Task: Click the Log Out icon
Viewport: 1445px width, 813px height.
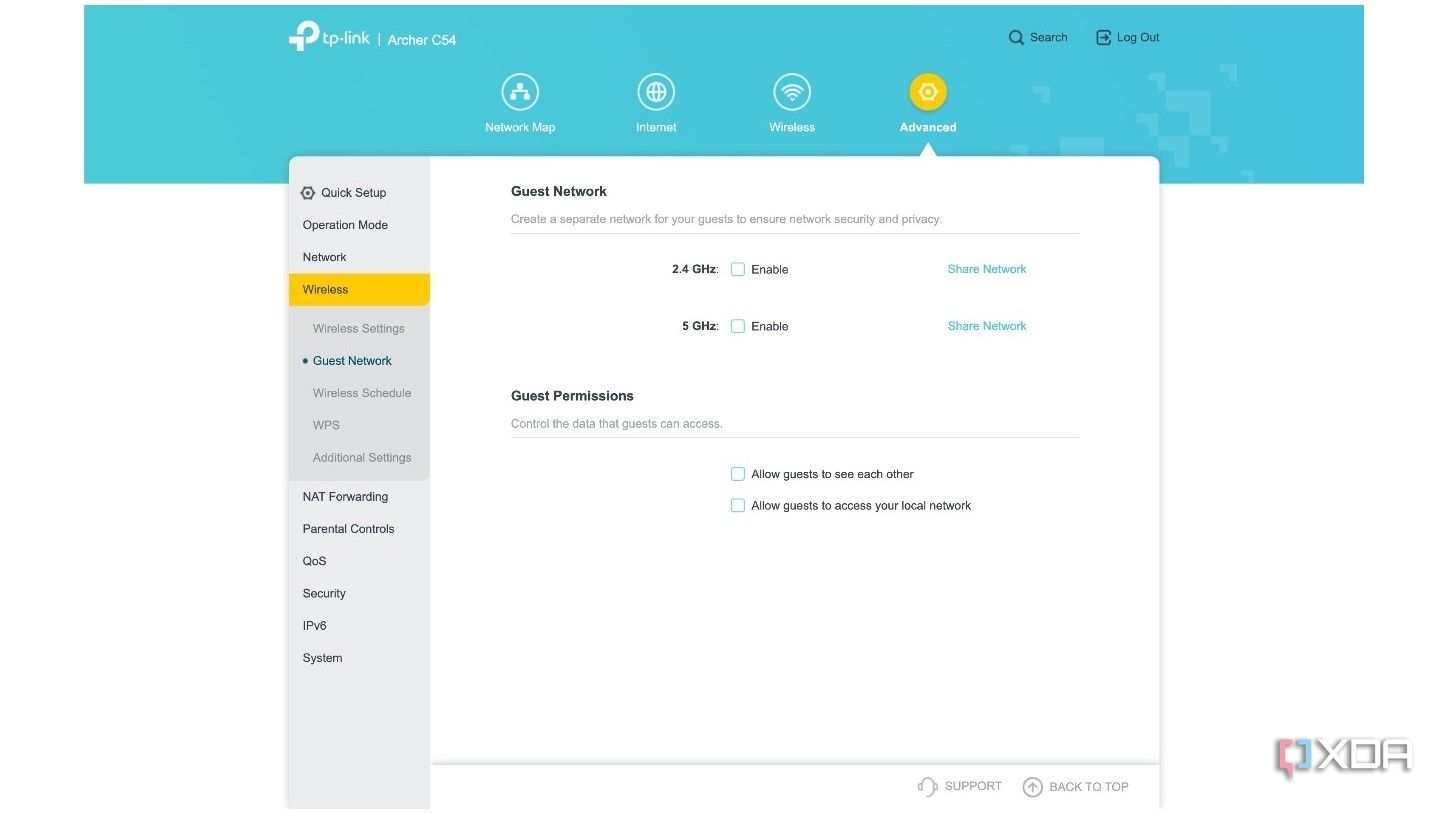Action: point(1104,37)
